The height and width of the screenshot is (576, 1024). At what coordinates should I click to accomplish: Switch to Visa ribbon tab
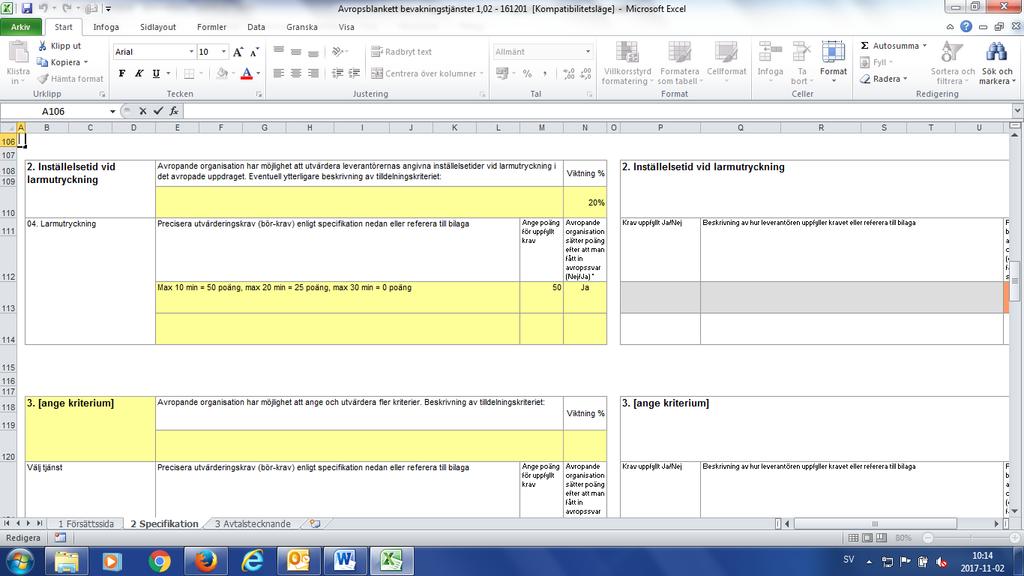pyautogui.click(x=346, y=27)
